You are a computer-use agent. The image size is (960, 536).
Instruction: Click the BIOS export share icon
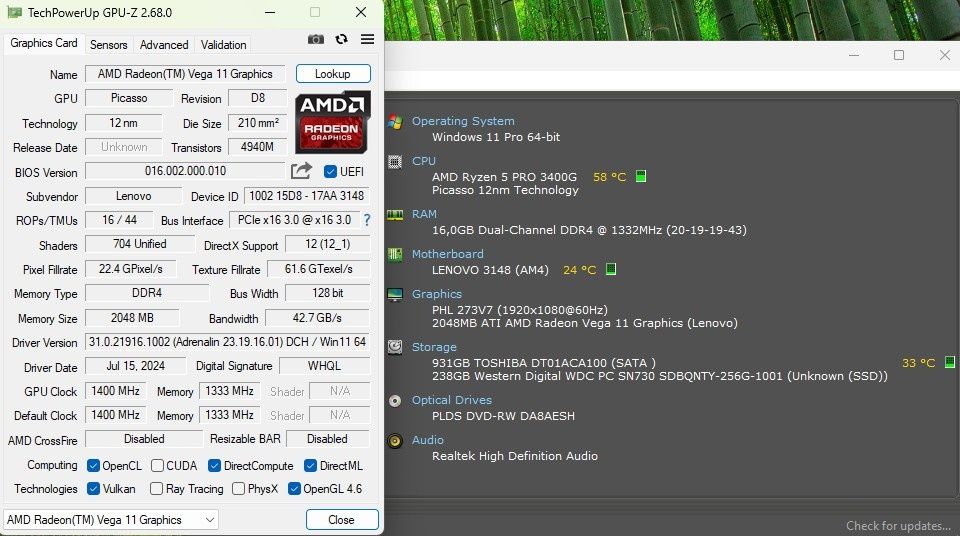[301, 171]
